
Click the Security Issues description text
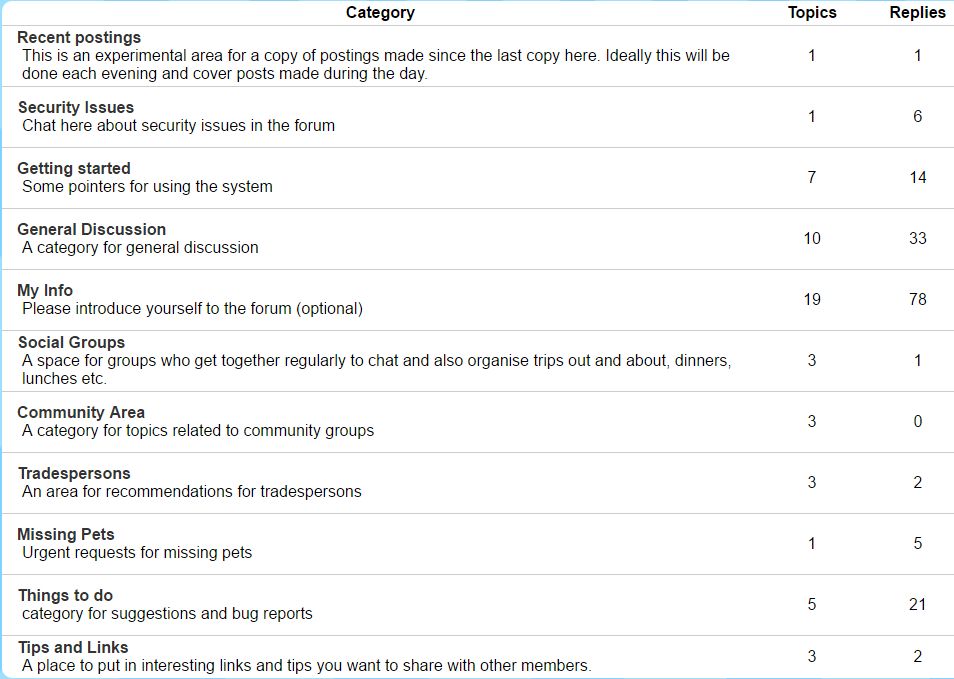pyautogui.click(x=178, y=126)
